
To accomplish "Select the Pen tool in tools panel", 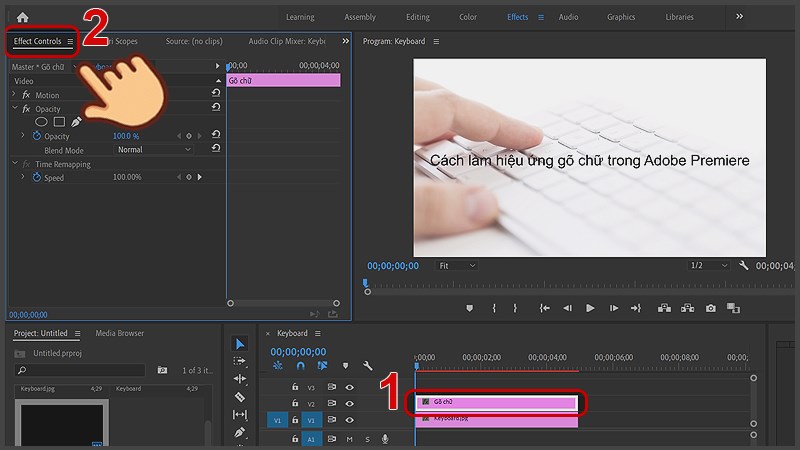I will (x=240, y=433).
